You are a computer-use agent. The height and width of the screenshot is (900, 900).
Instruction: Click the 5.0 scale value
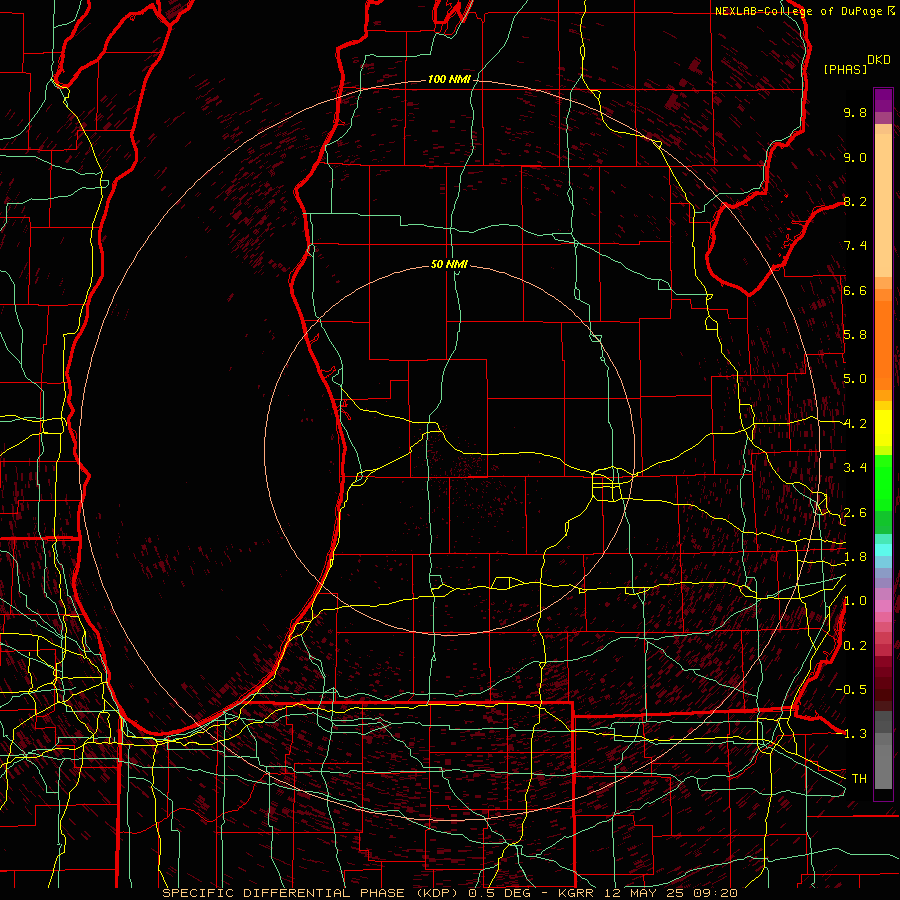[855, 379]
